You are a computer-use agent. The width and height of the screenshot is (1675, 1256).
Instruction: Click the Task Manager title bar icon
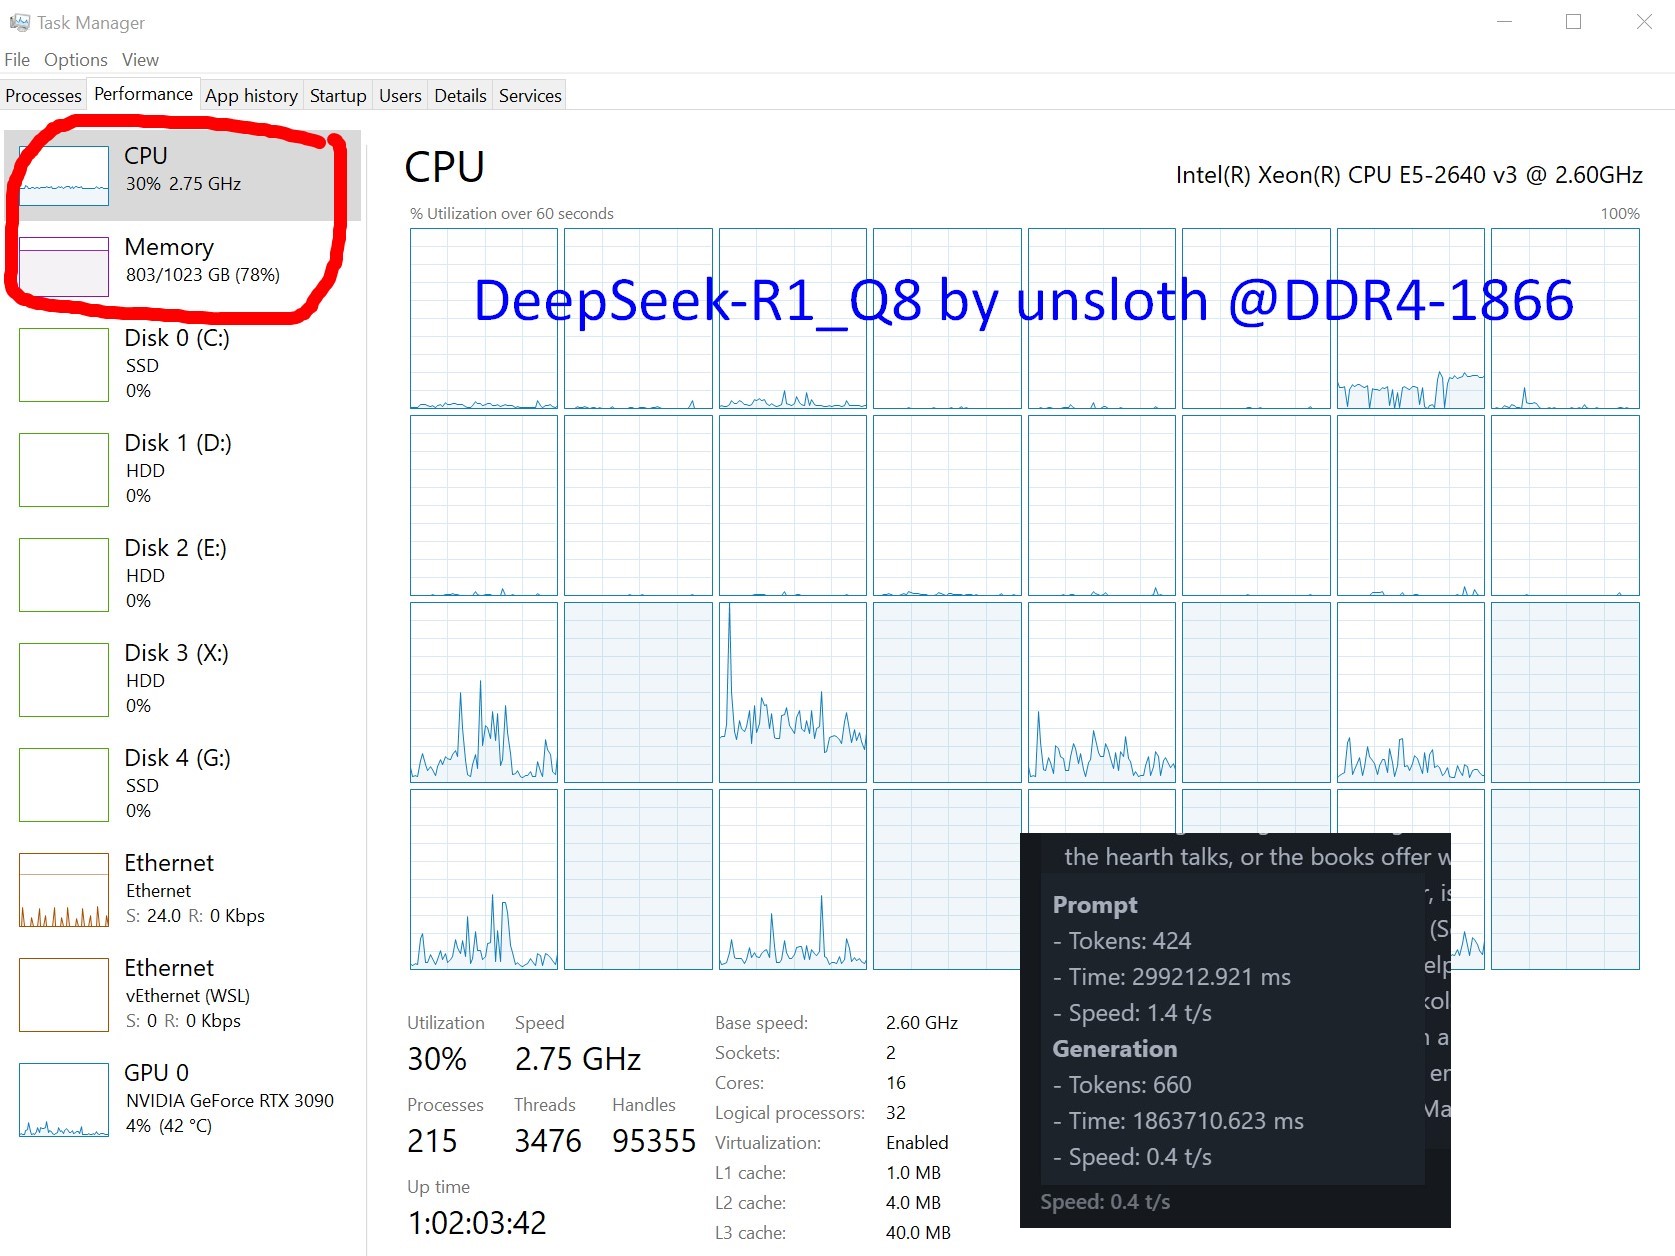tap(19, 22)
